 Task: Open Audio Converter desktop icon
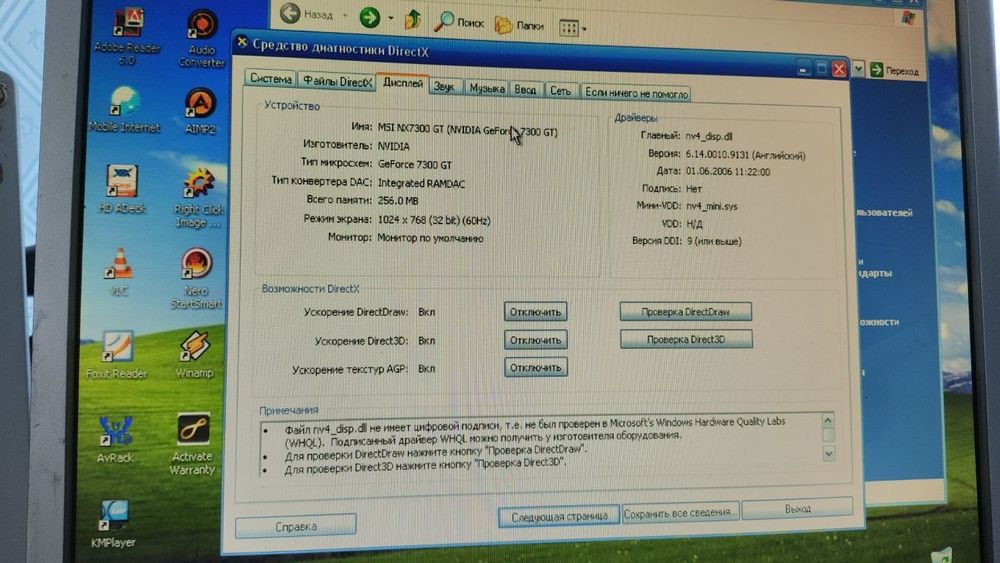[x=202, y=38]
